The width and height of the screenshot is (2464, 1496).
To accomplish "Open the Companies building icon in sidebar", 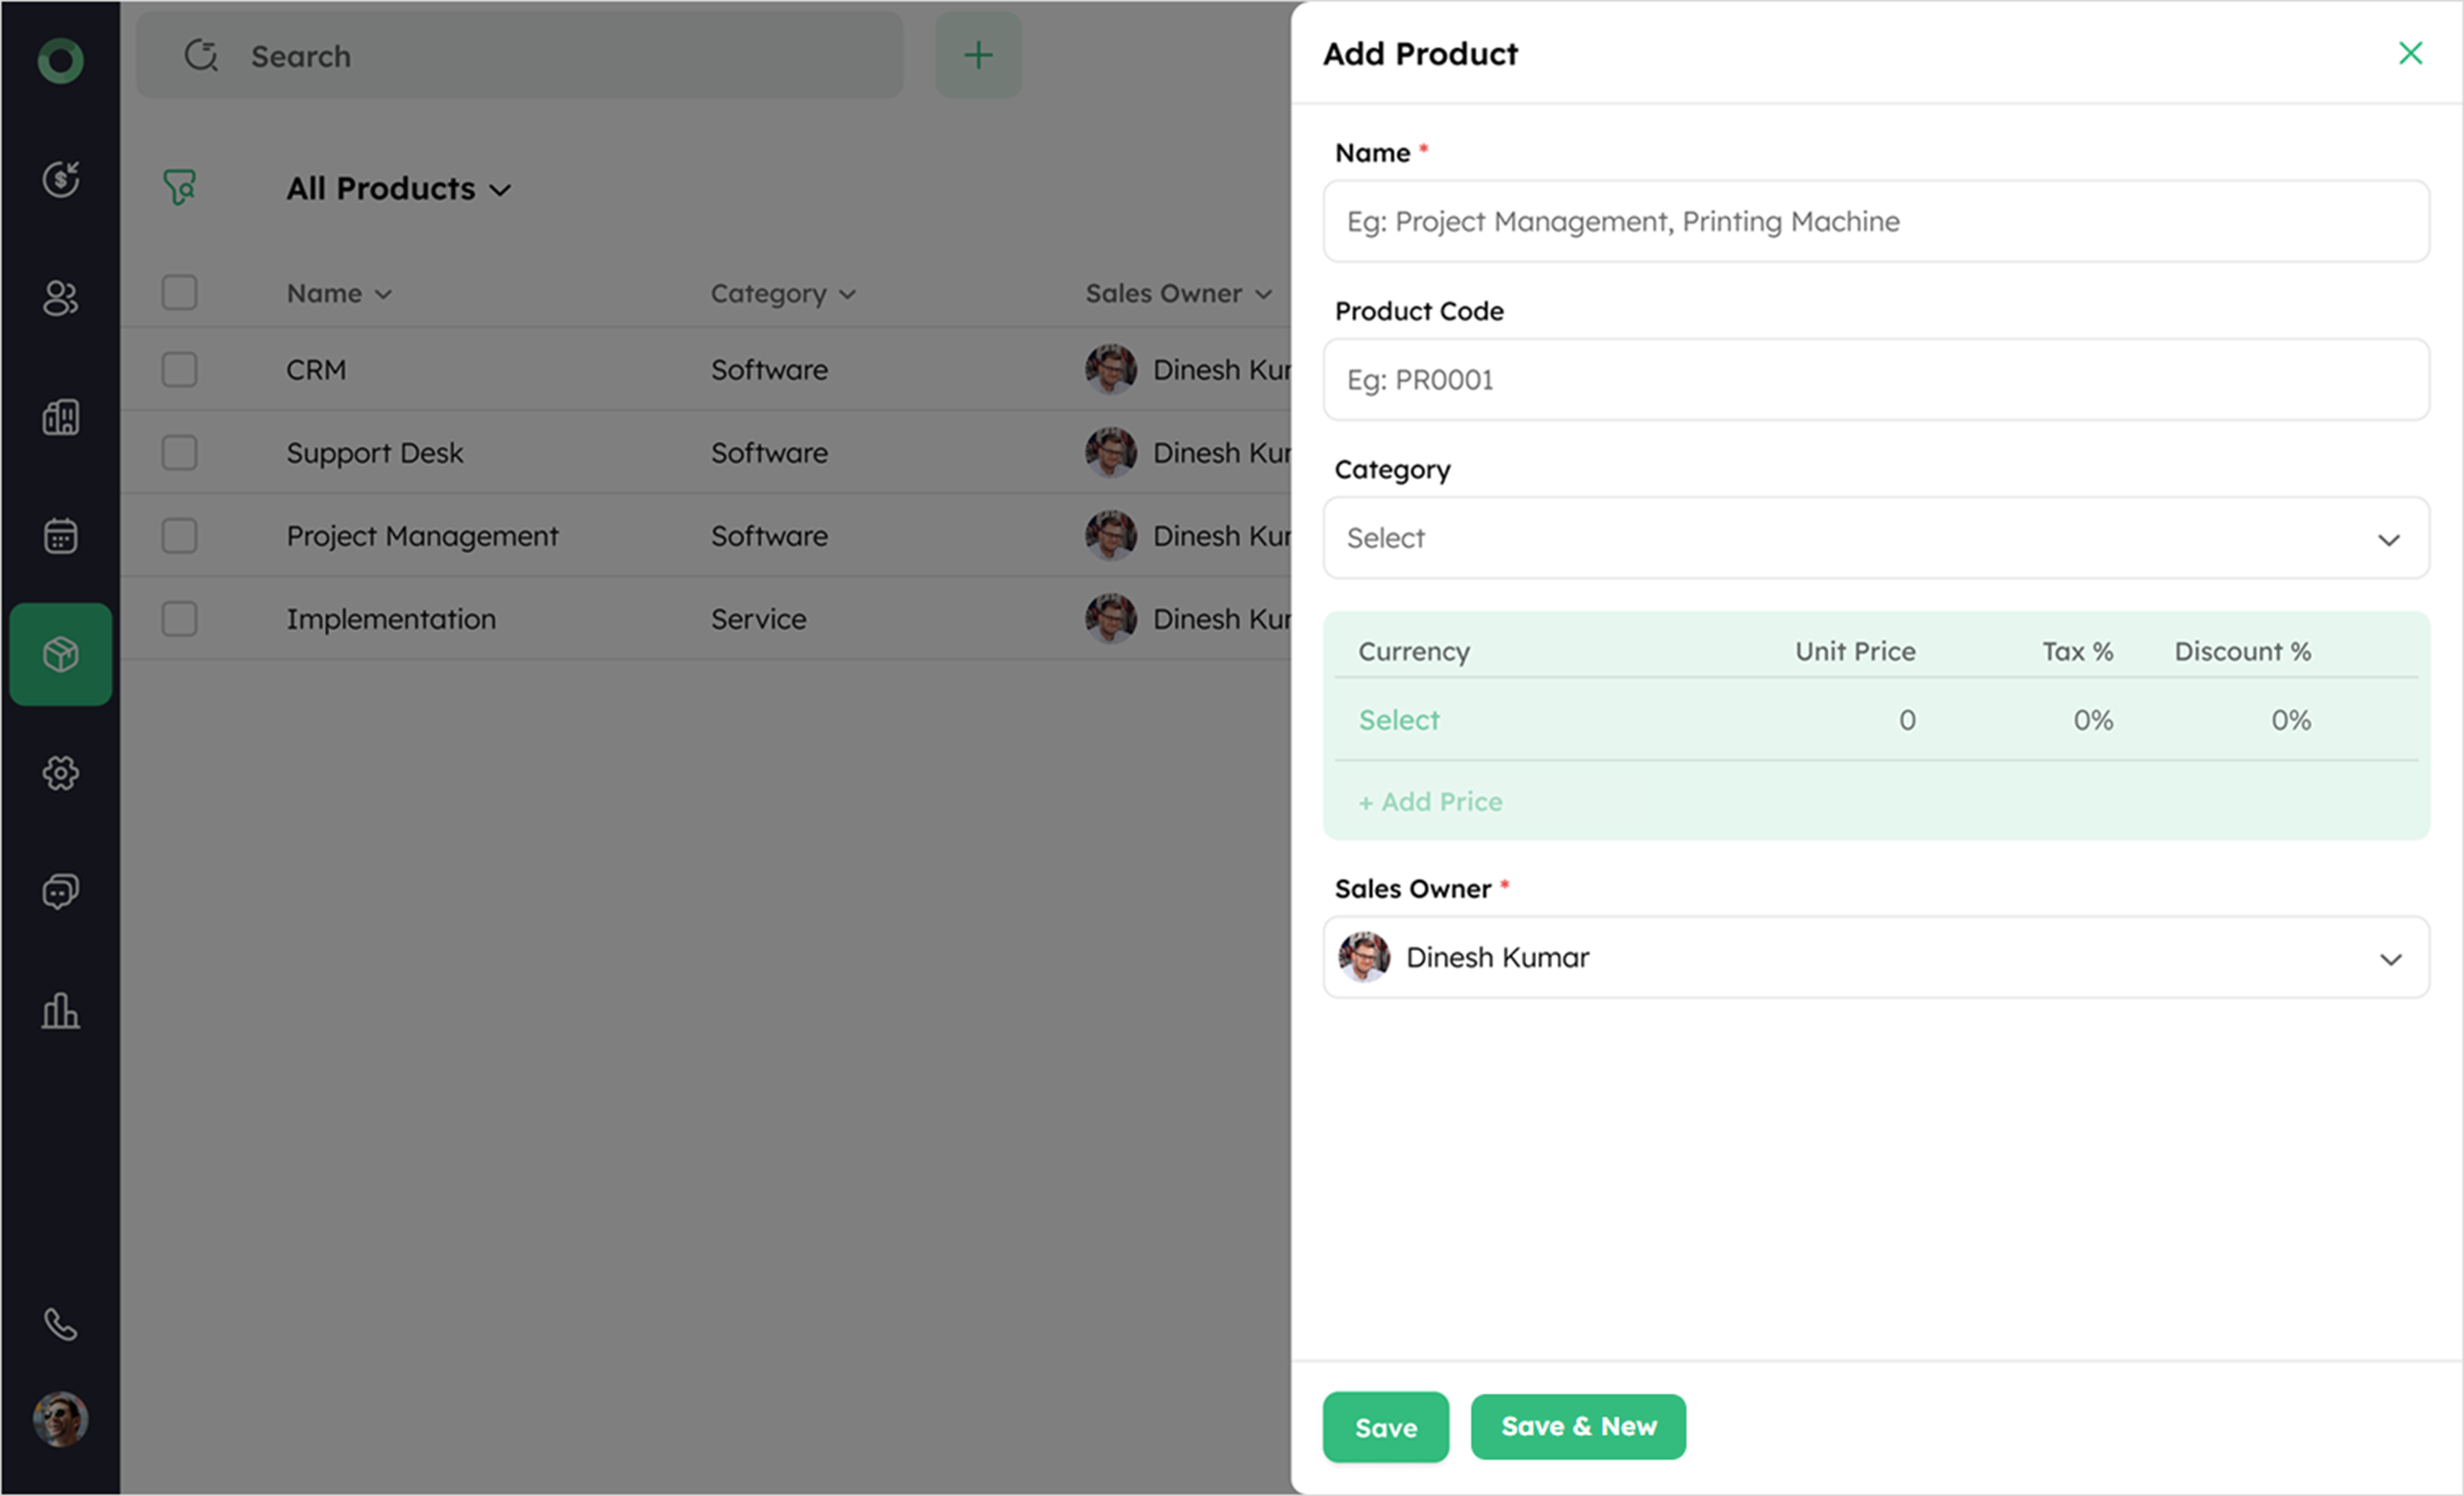I will 60,416.
